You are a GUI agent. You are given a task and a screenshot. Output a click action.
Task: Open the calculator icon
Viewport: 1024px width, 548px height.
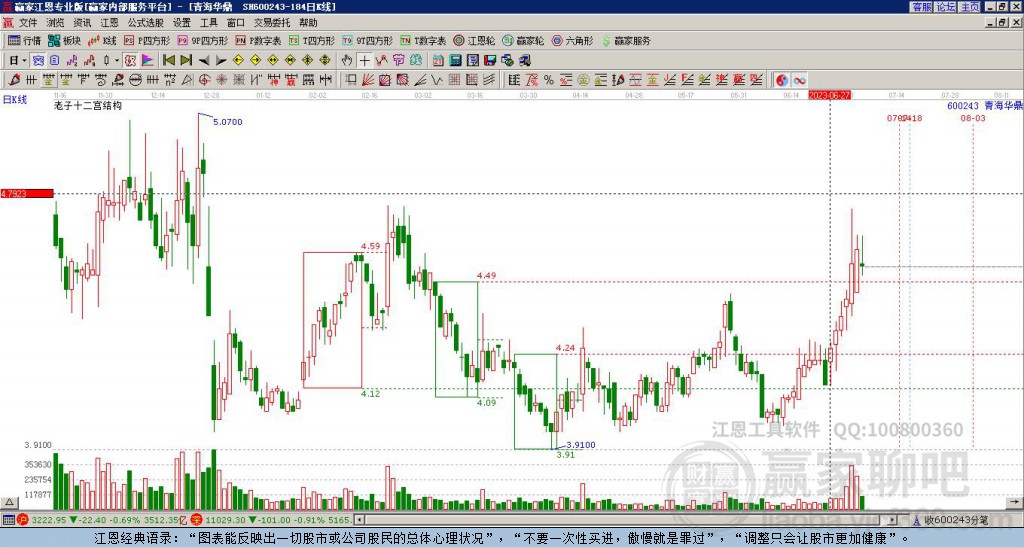(455, 61)
